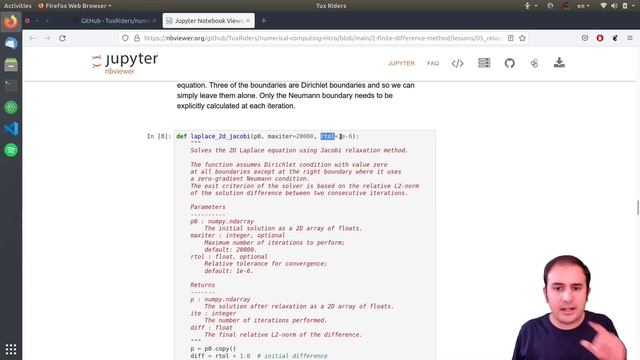Go forward to the next page

pyautogui.click(x=47, y=38)
